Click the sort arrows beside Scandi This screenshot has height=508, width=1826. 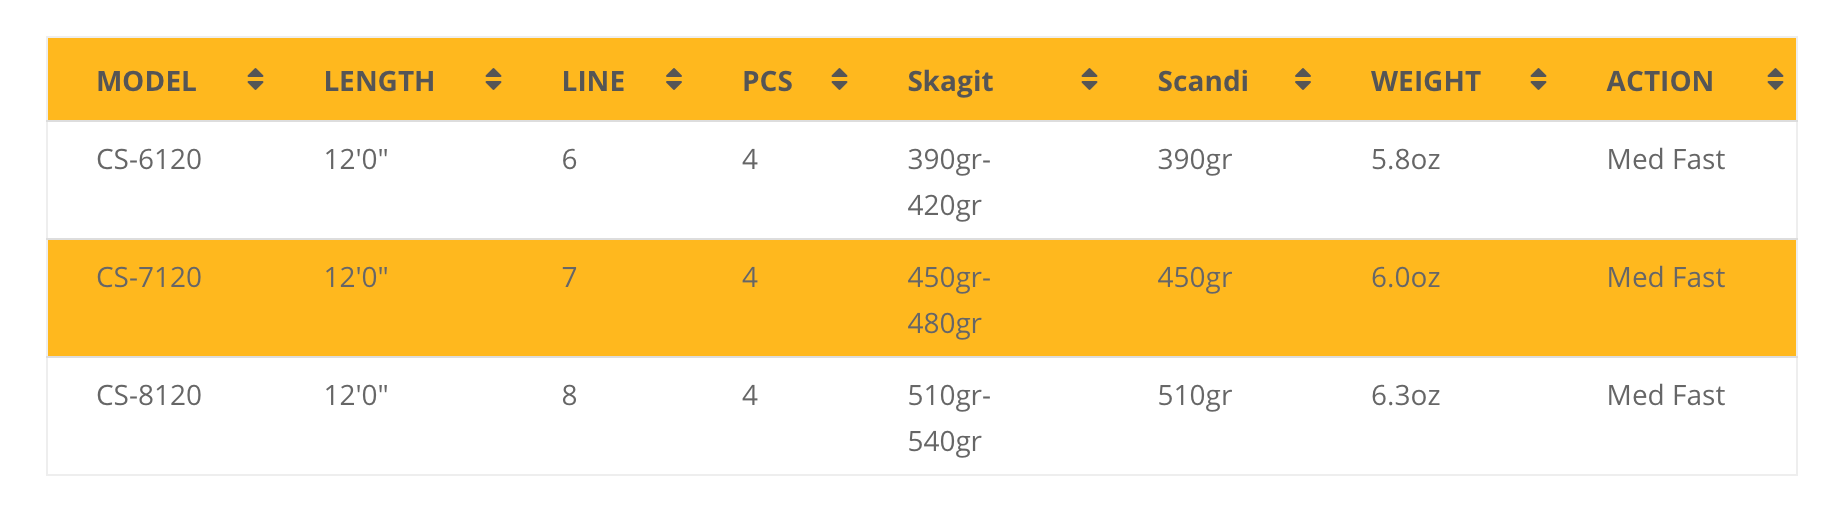coord(1303,80)
